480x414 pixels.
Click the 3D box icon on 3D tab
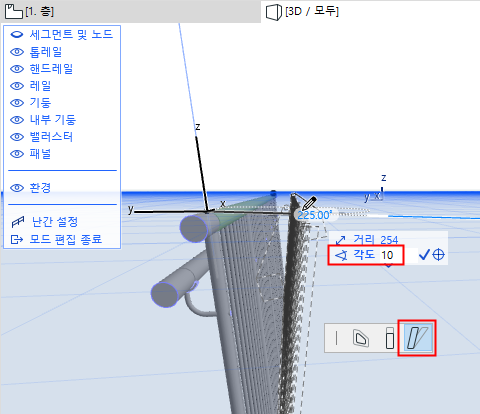point(274,12)
